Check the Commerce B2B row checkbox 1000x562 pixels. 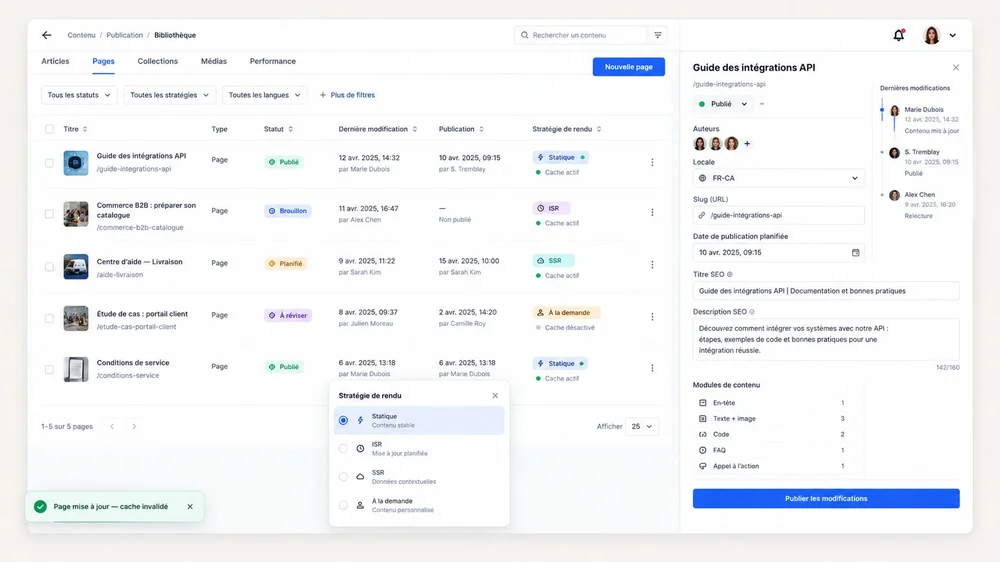[x=49, y=214]
